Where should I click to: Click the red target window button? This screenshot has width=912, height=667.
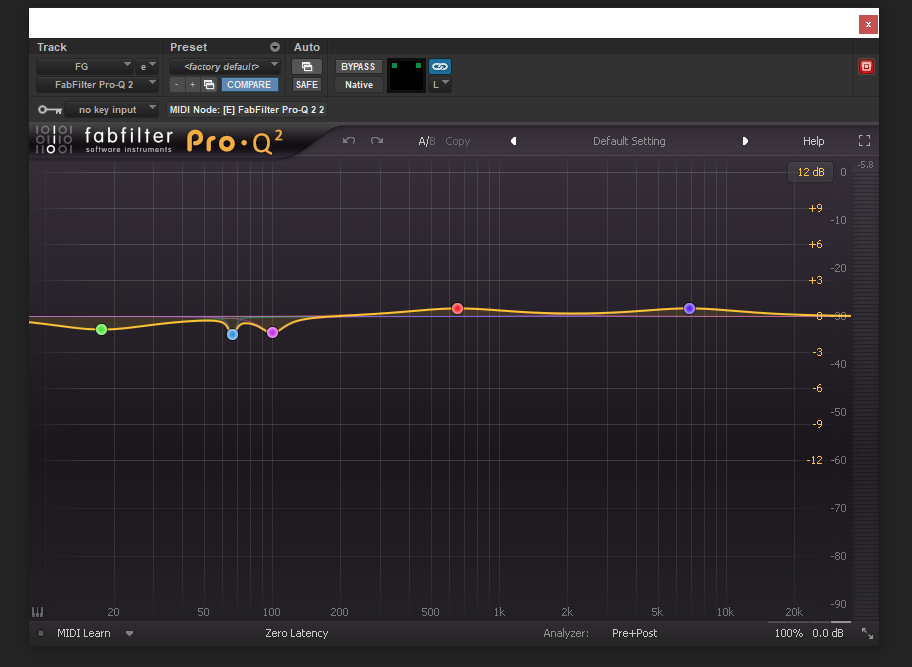coord(866,67)
